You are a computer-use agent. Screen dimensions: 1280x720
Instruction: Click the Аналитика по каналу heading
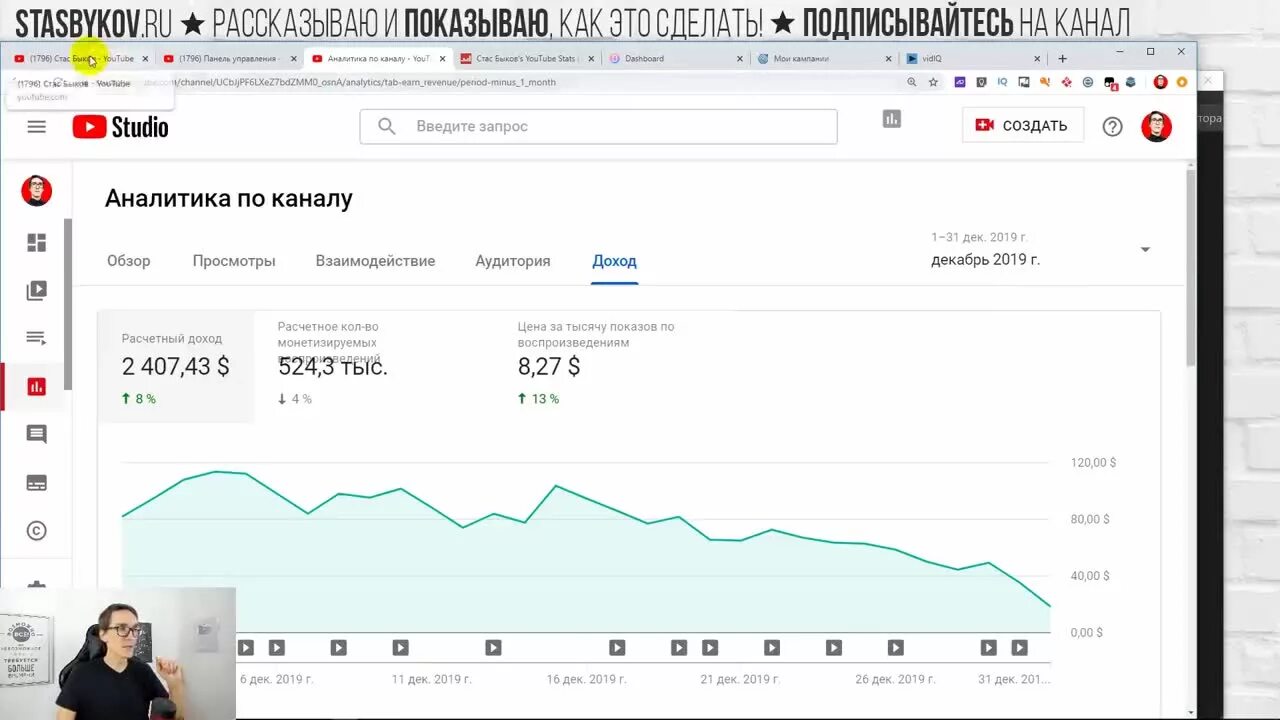point(229,198)
